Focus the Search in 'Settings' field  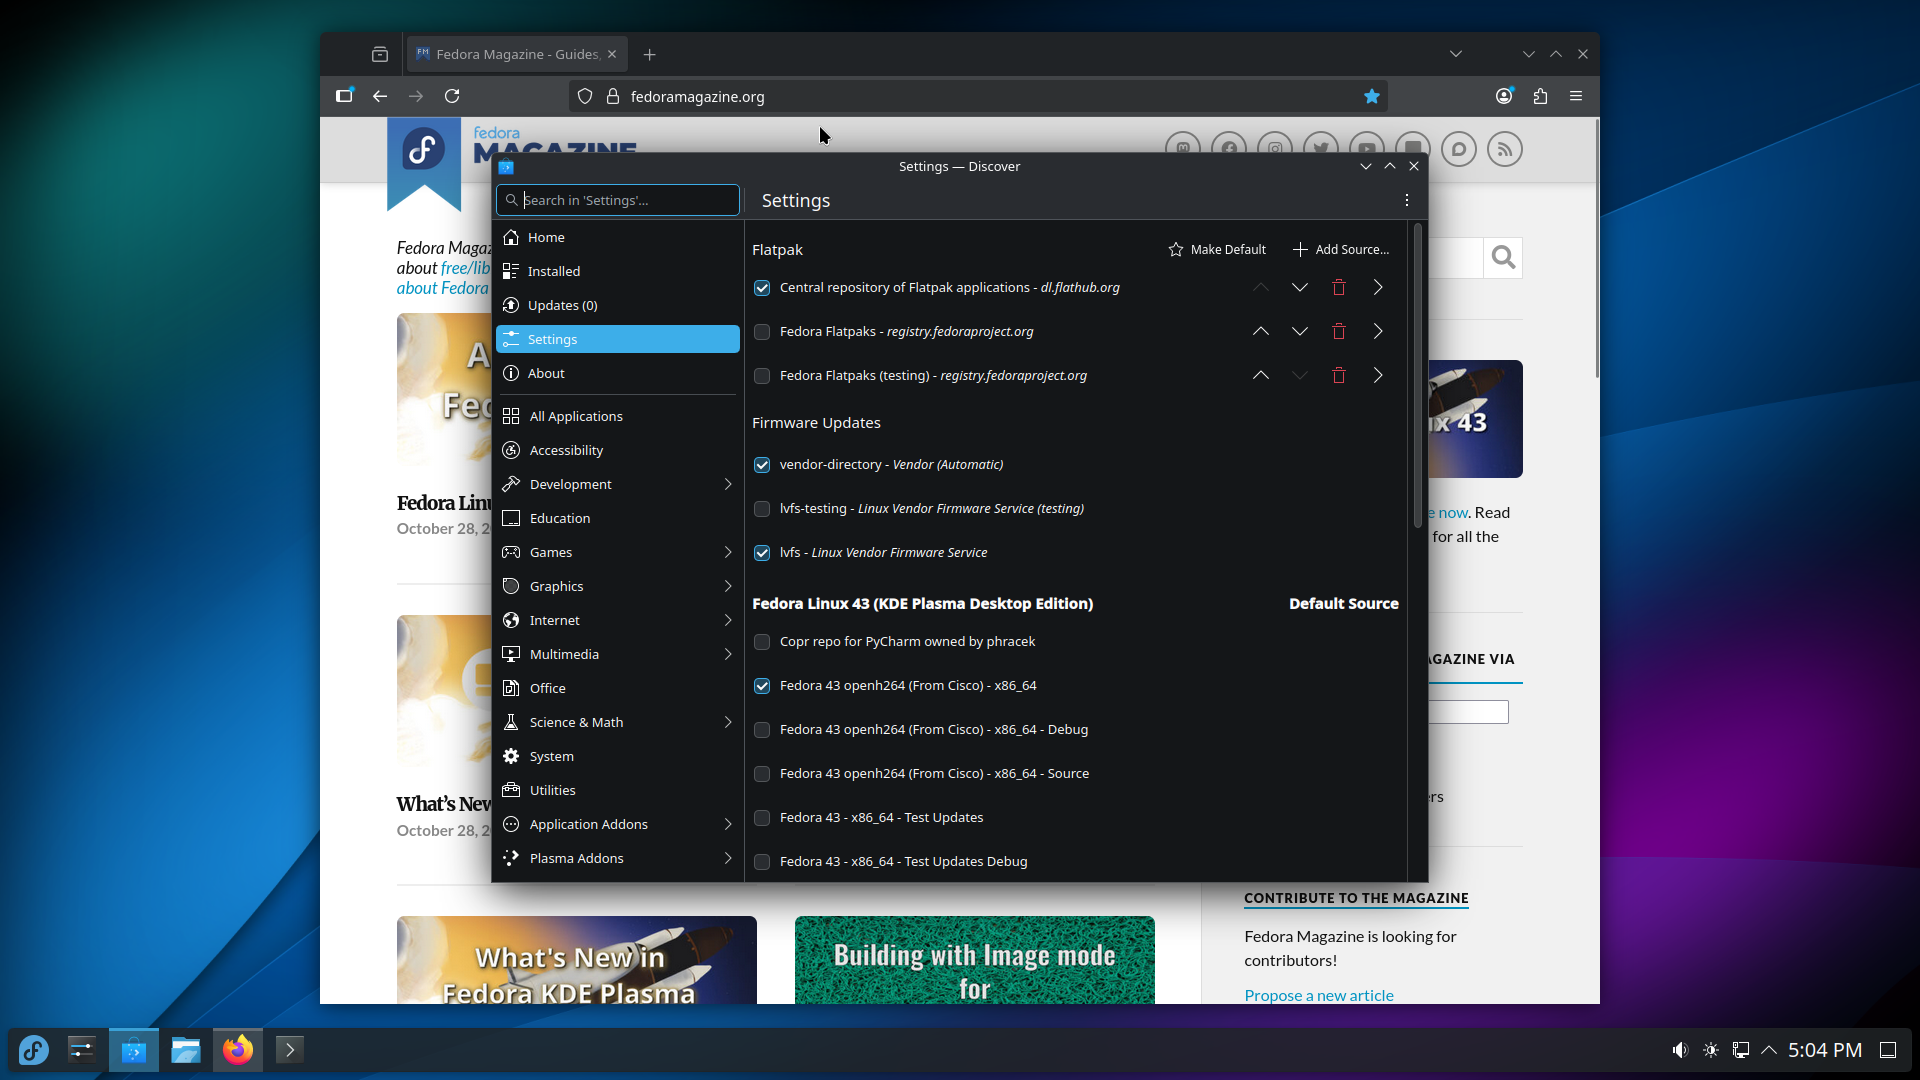pos(618,201)
